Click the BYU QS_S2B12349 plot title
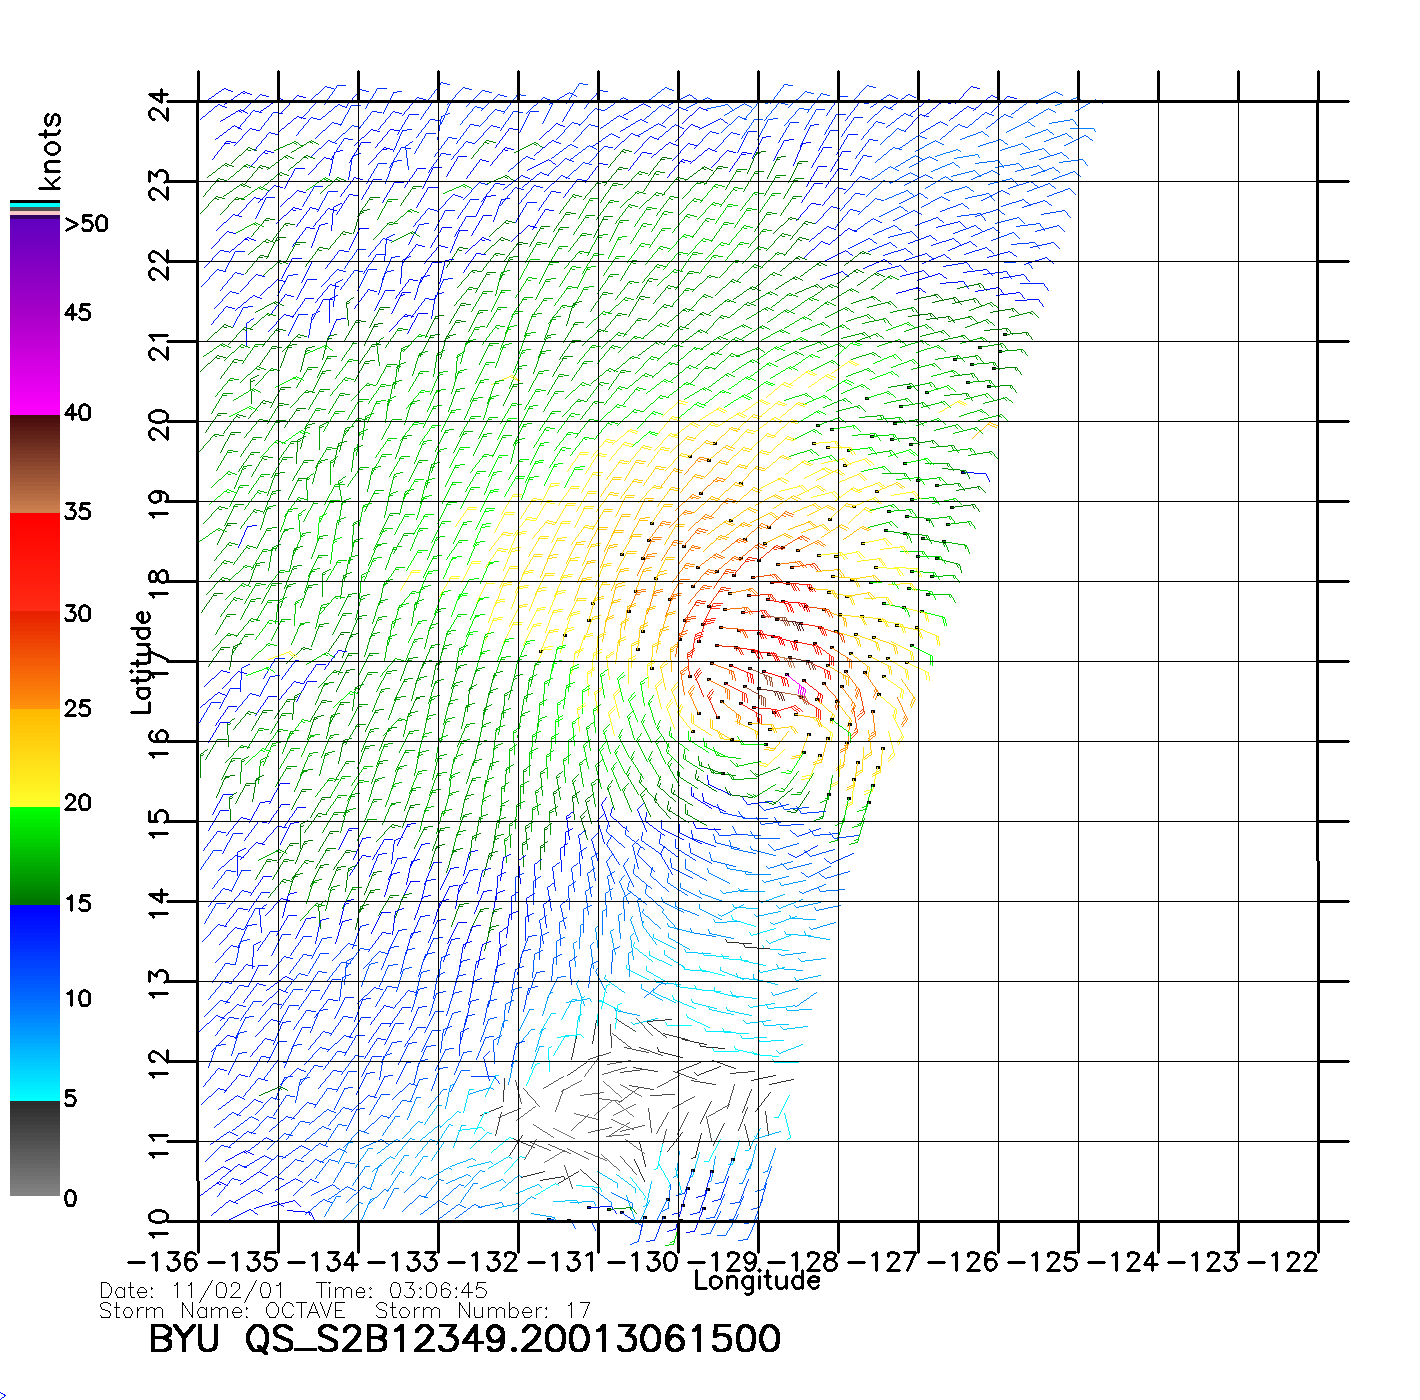1420x1400 pixels. coord(464,1339)
